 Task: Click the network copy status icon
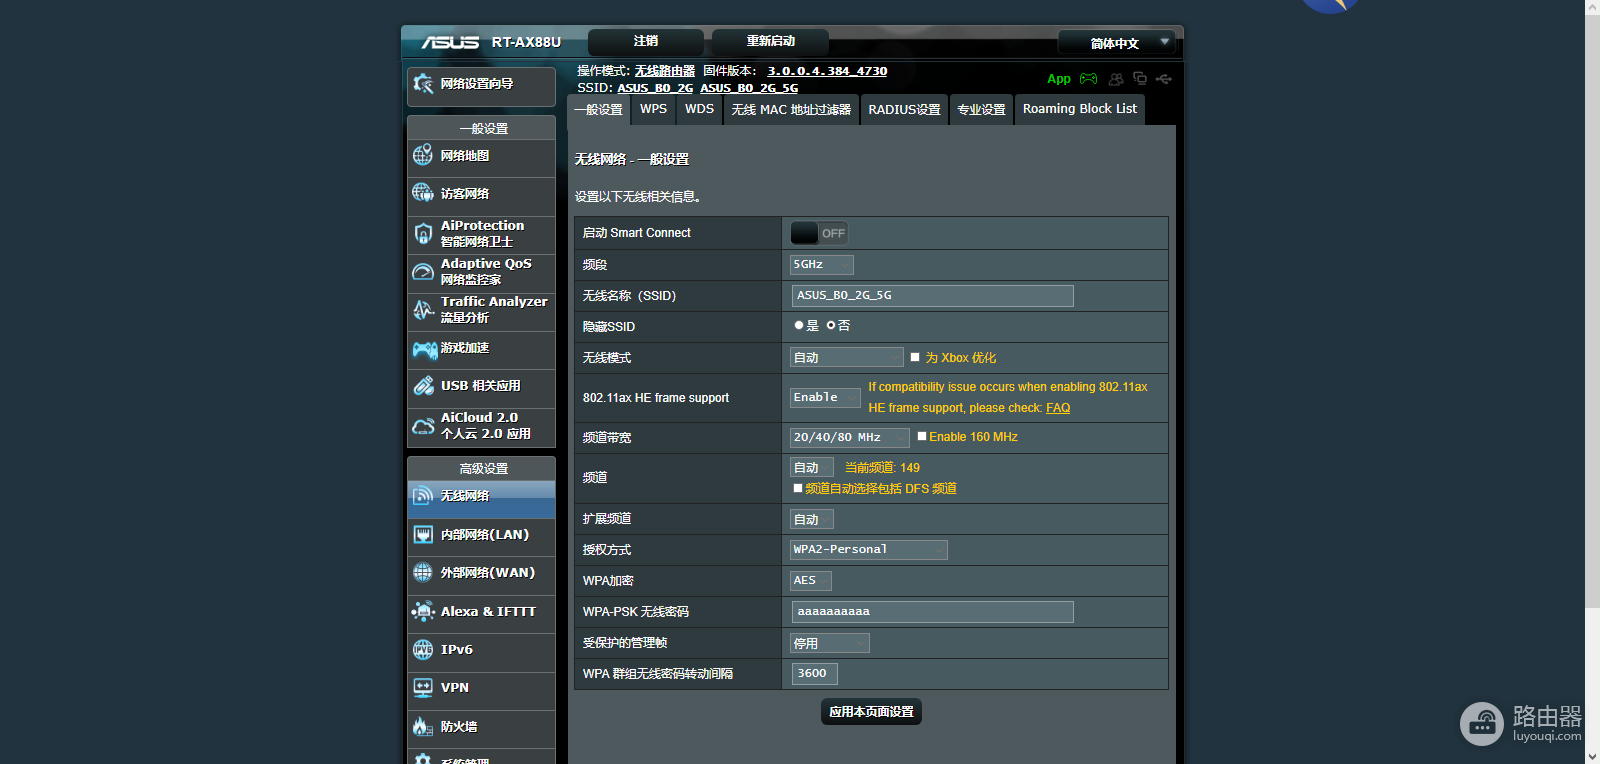point(1140,78)
